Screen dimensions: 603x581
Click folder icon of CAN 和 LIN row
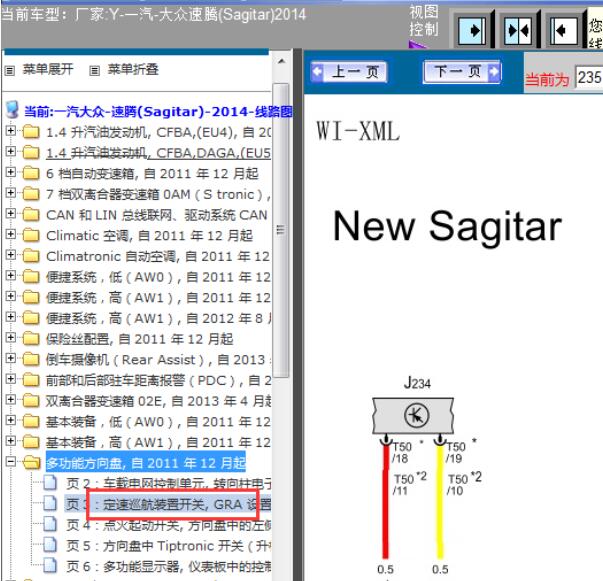(31, 214)
